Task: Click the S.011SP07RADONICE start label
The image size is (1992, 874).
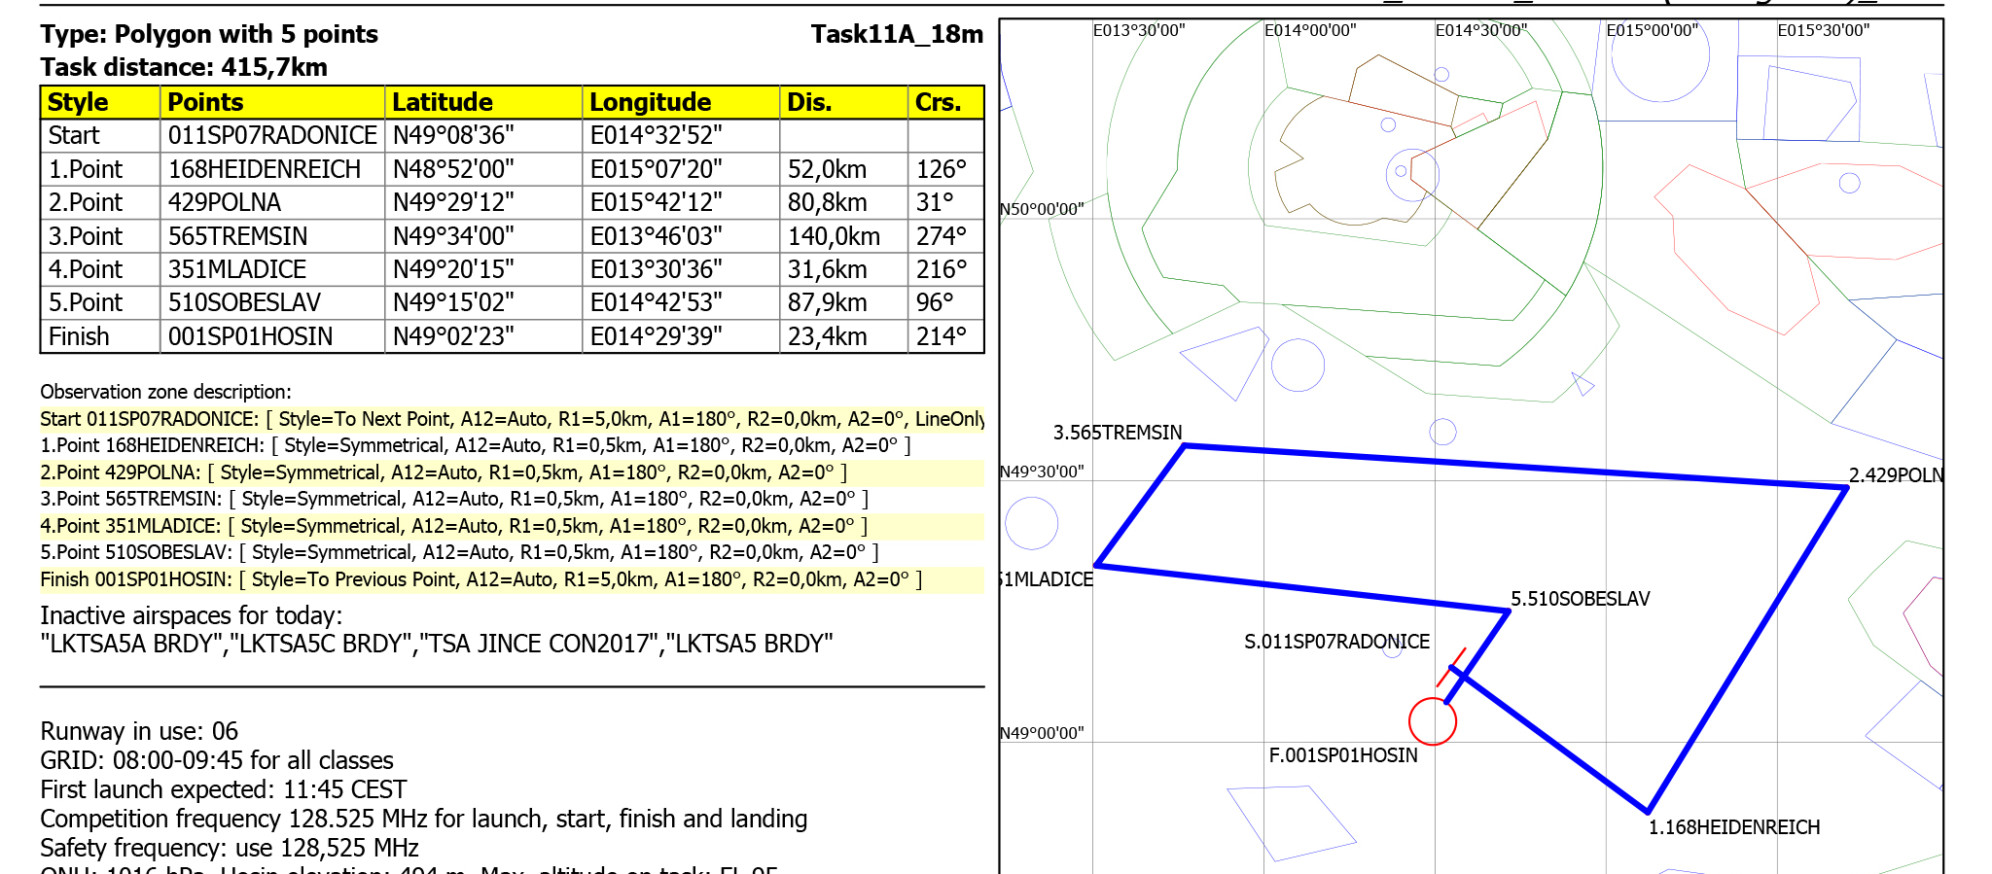Action: 1336,642
